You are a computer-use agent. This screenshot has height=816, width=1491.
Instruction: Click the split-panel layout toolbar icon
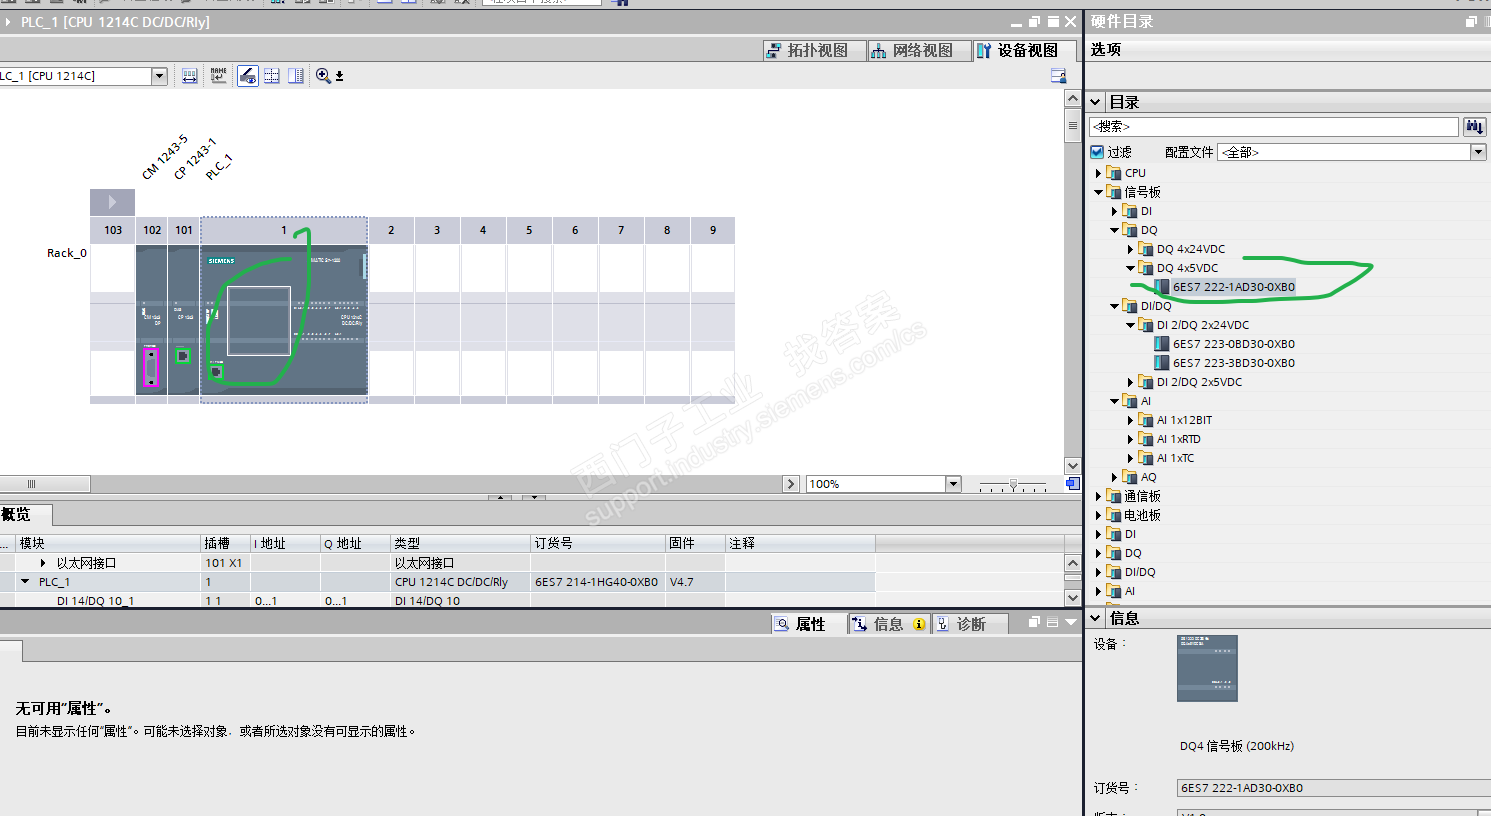point(296,76)
